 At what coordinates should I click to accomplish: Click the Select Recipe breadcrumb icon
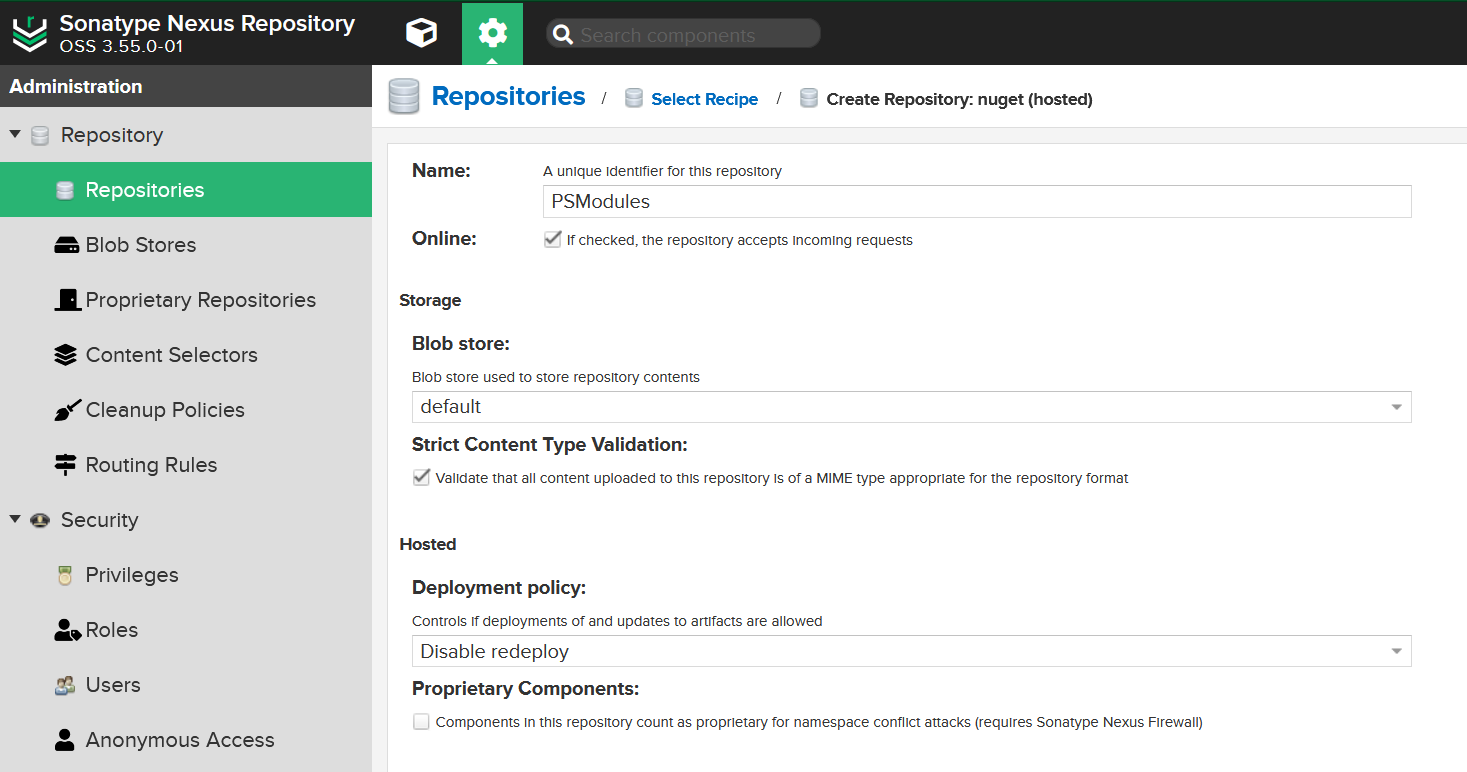633,98
